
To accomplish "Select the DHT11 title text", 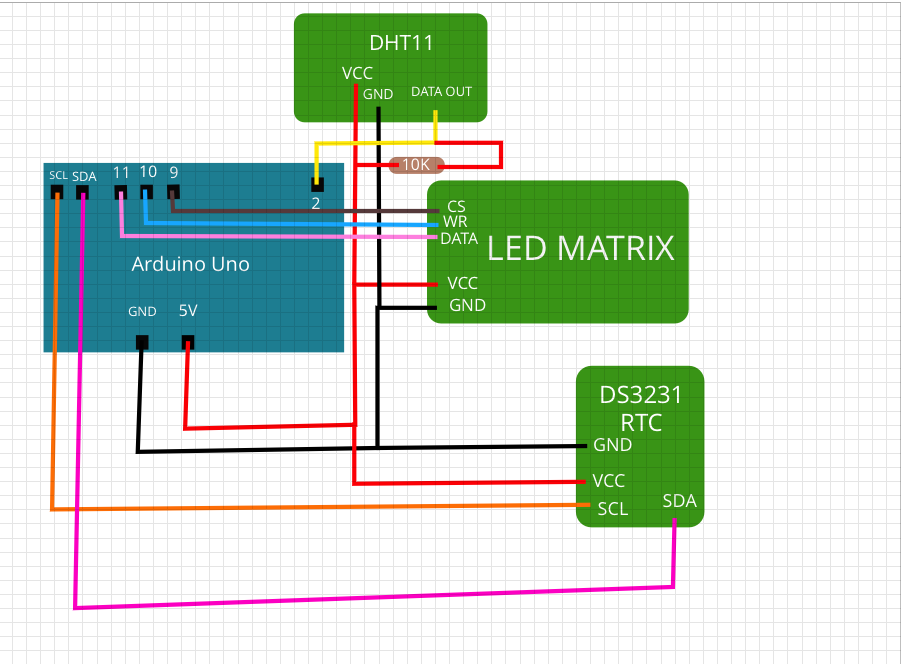I will coord(401,43).
